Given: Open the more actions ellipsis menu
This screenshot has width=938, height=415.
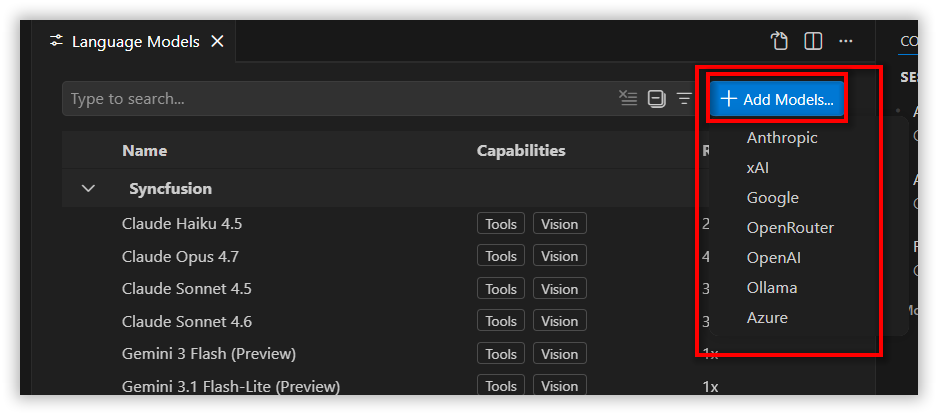Looking at the screenshot, I should tap(845, 41).
